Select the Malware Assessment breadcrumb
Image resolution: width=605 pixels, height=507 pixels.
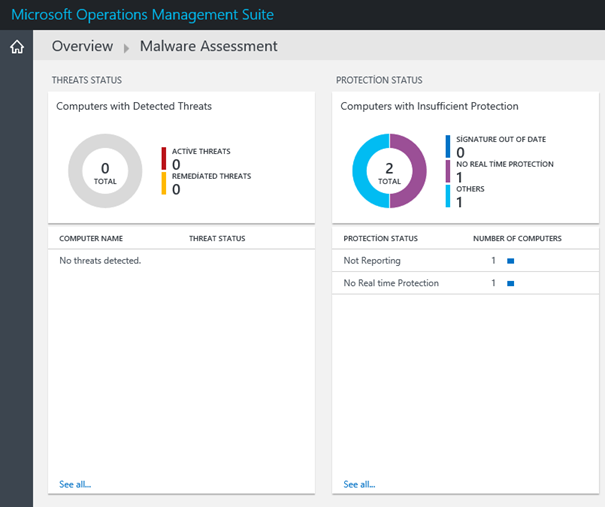tap(208, 46)
